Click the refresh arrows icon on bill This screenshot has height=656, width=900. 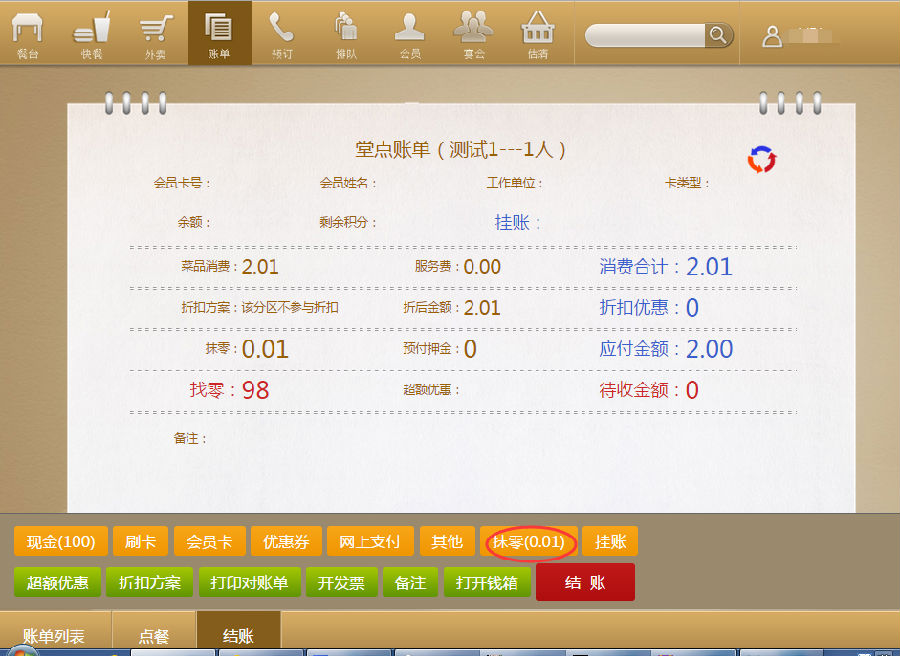pos(762,159)
